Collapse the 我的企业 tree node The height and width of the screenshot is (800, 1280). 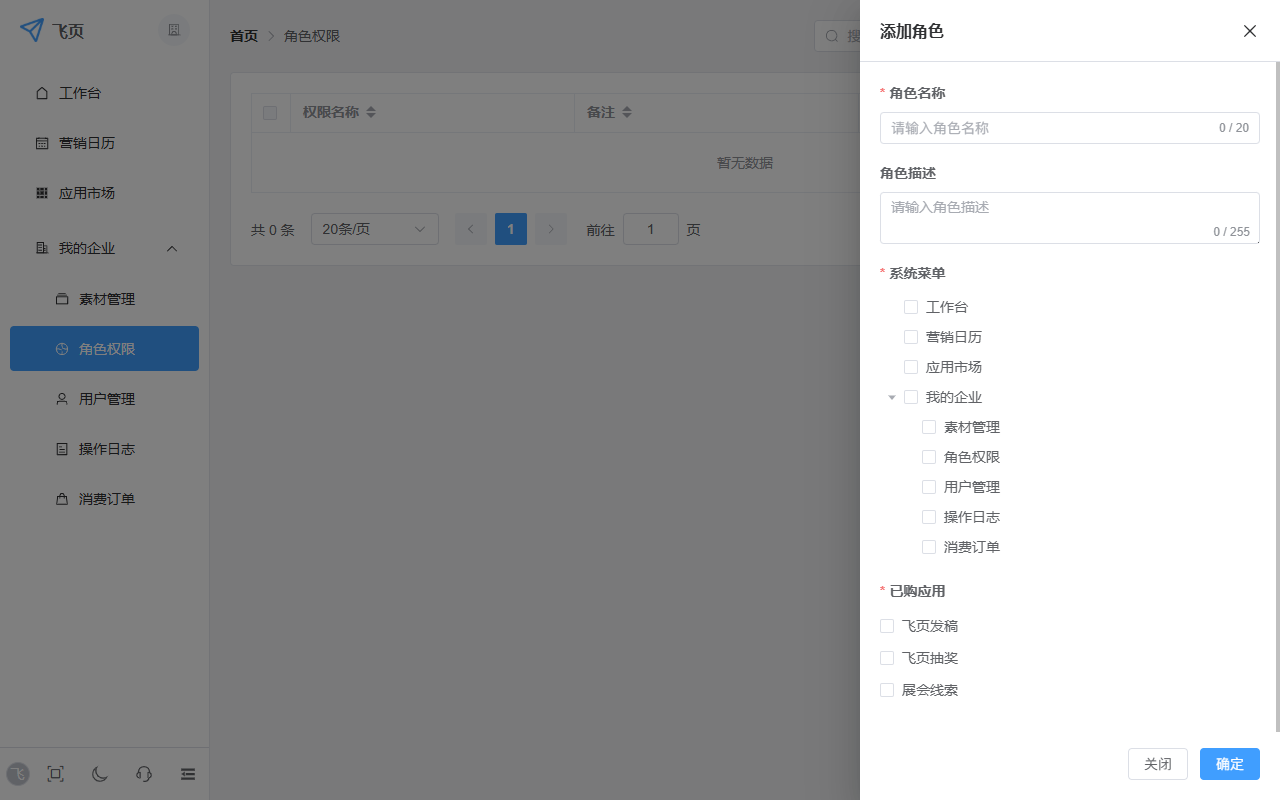click(x=892, y=397)
